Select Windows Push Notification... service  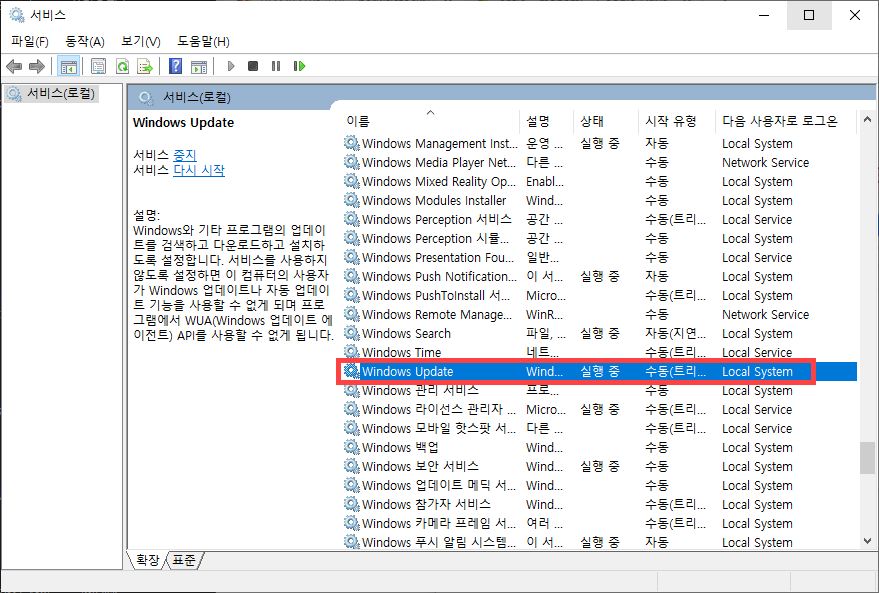click(x=599, y=277)
